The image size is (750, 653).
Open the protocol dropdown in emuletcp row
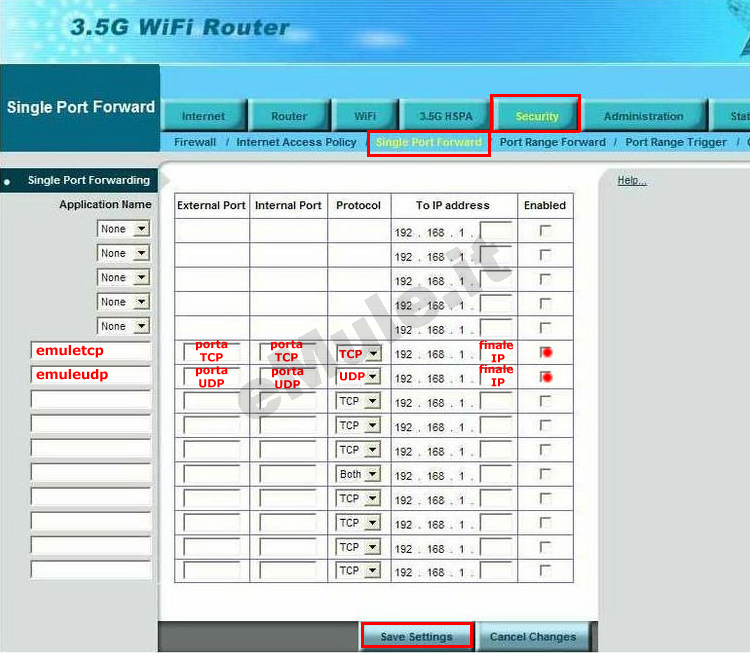pyautogui.click(x=358, y=354)
